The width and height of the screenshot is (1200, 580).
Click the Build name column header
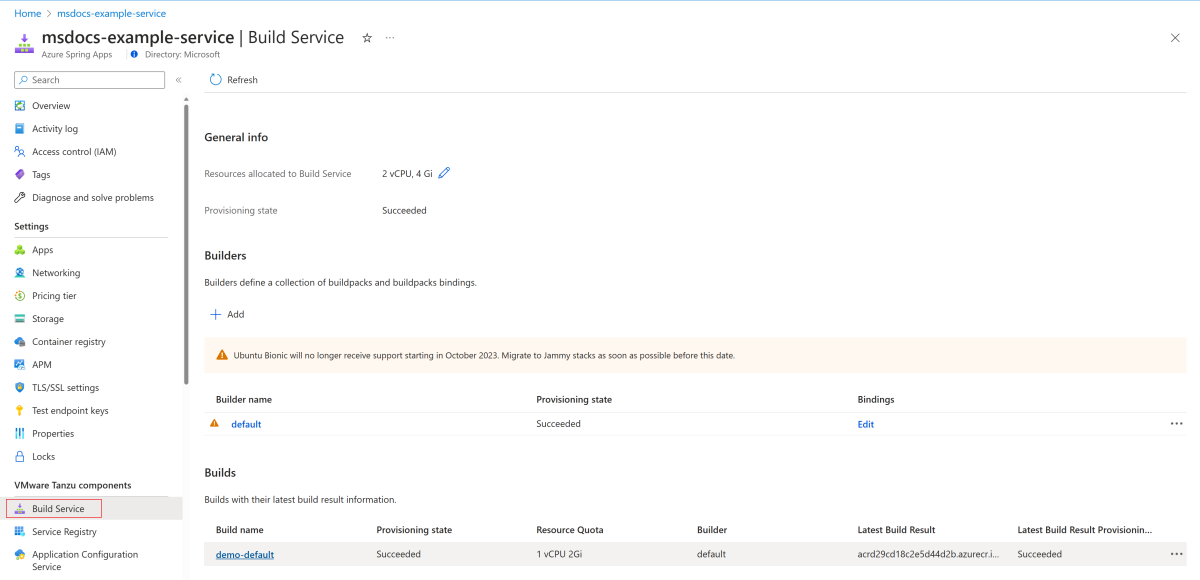240,529
